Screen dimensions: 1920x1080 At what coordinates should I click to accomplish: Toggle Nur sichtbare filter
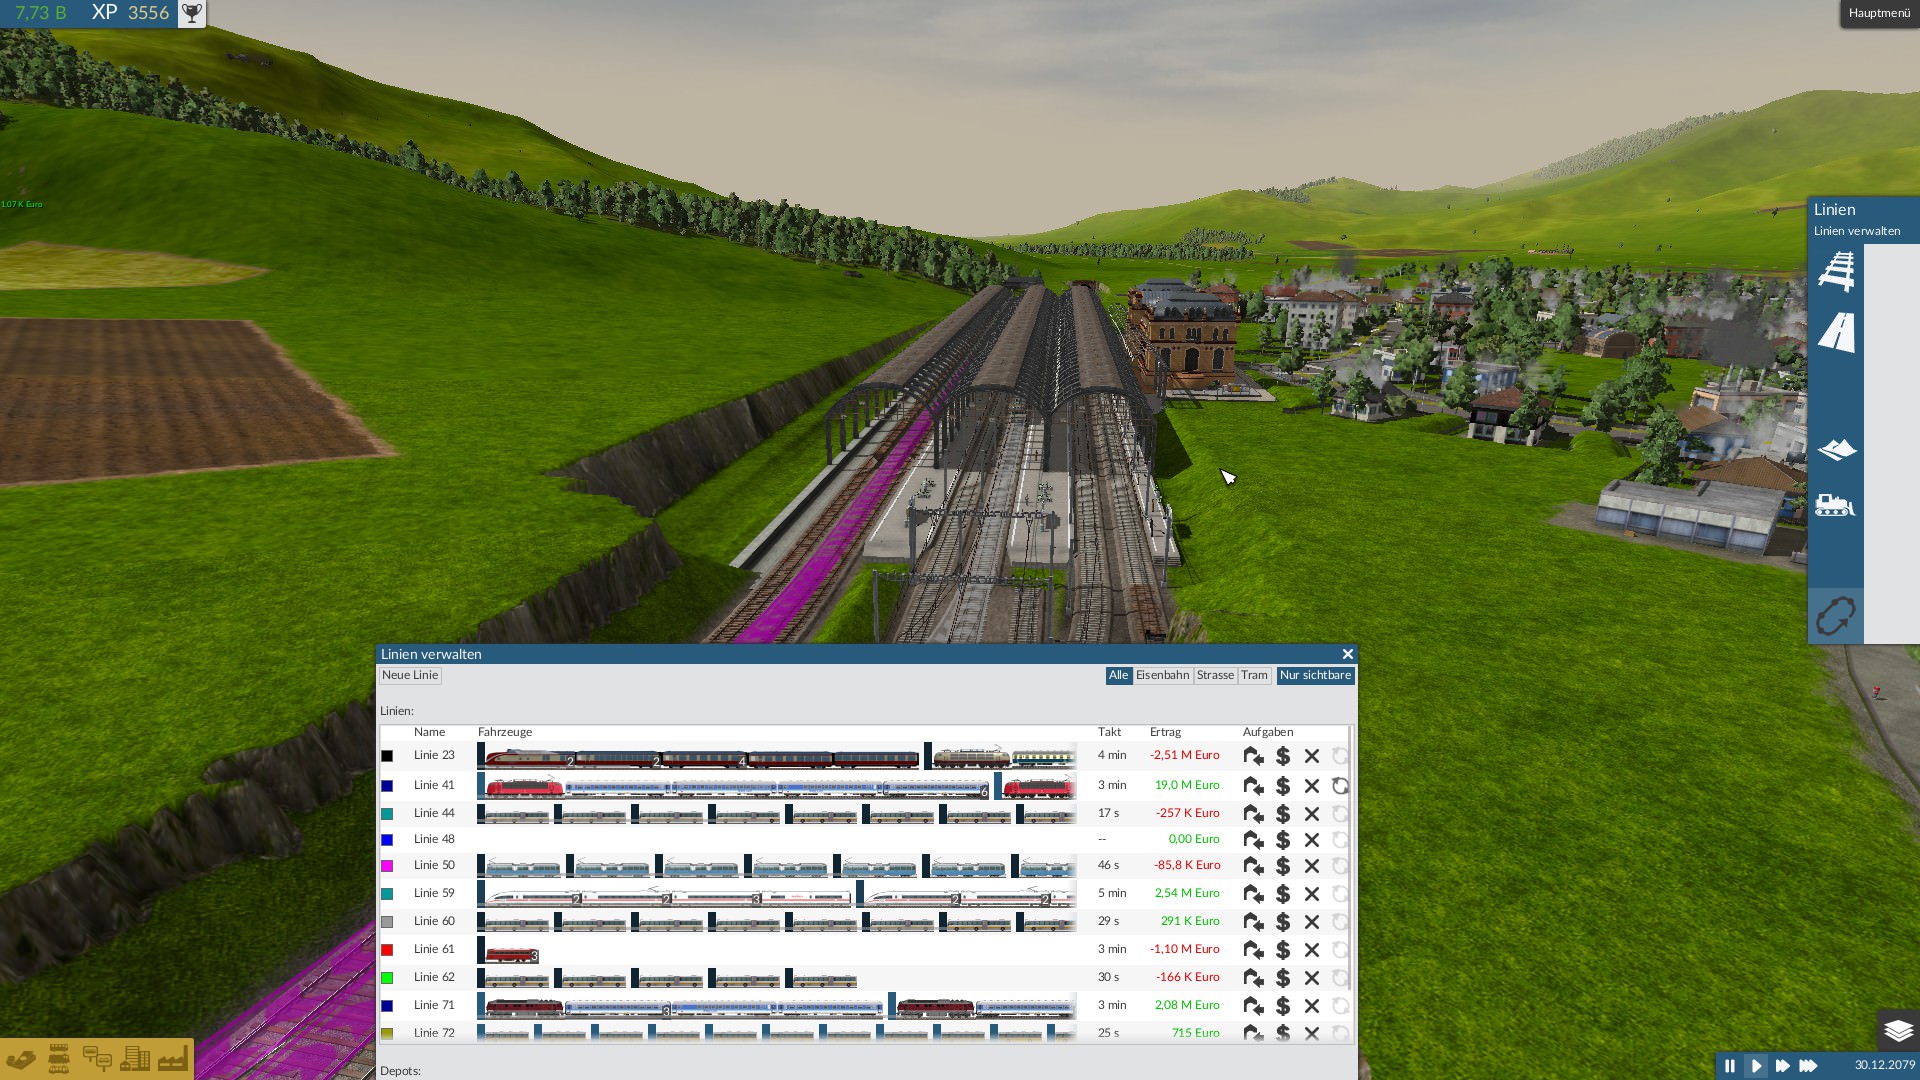coord(1315,676)
